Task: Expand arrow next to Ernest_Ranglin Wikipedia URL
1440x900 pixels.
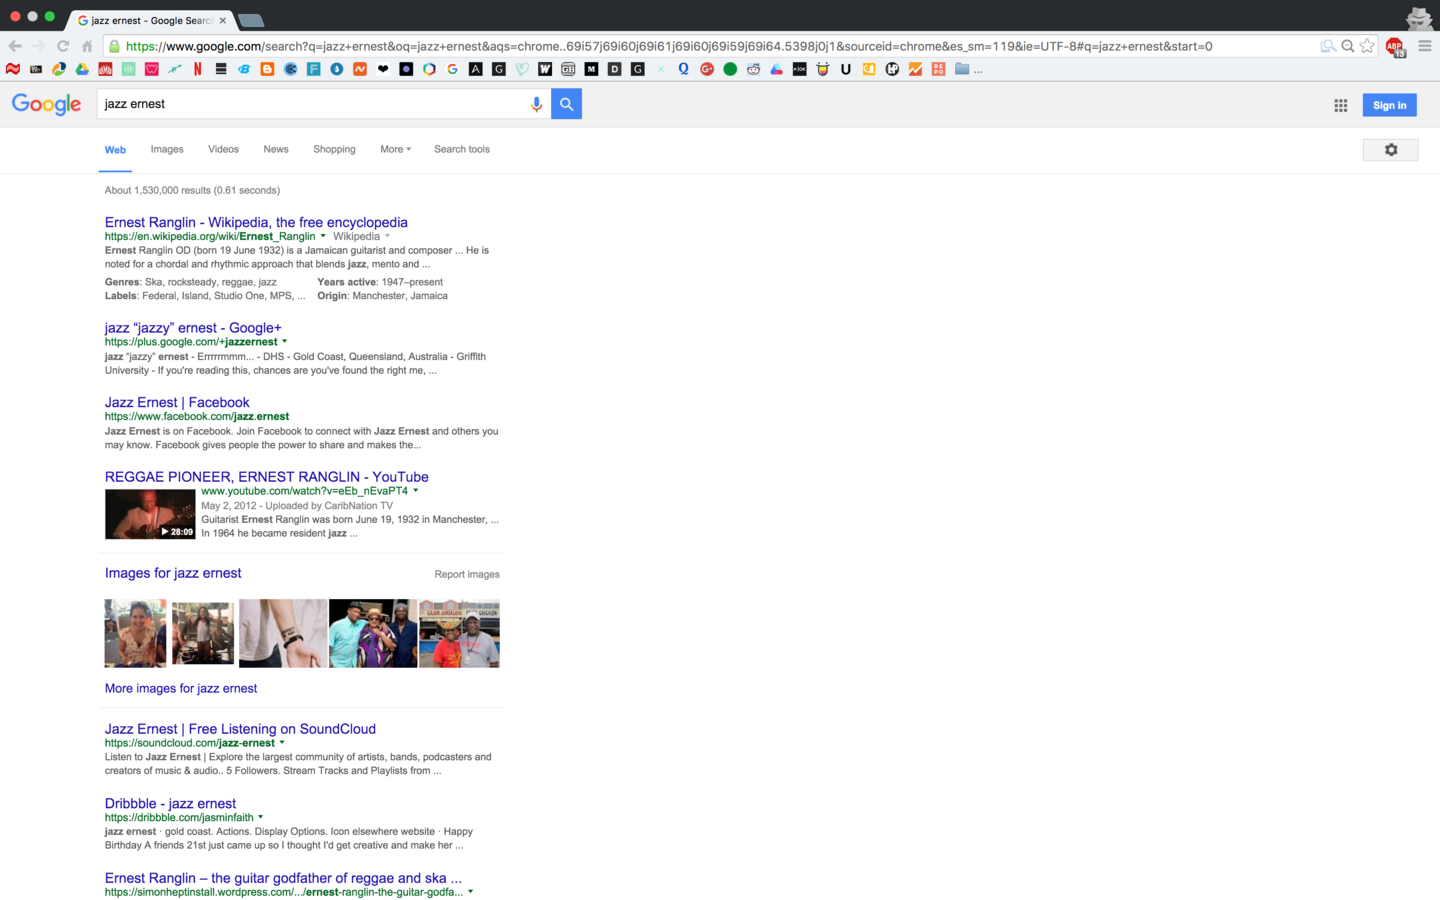Action: pos(323,236)
